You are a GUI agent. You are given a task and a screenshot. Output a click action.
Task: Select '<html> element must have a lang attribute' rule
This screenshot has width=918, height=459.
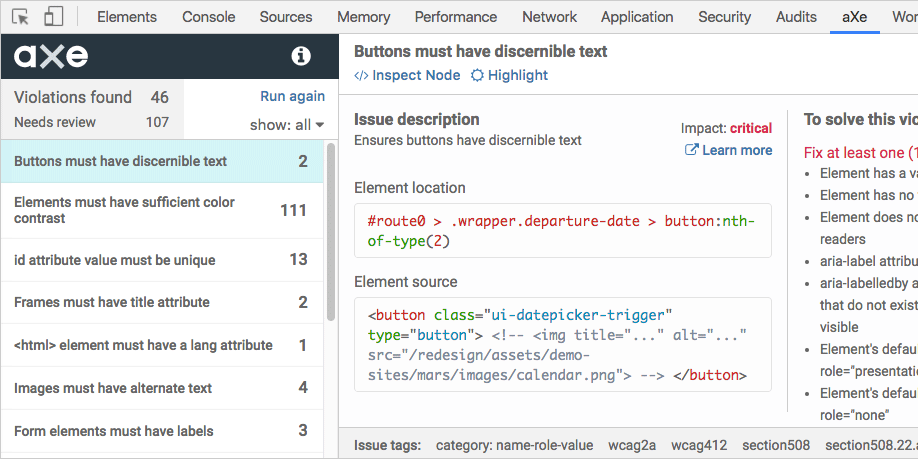(x=162, y=345)
